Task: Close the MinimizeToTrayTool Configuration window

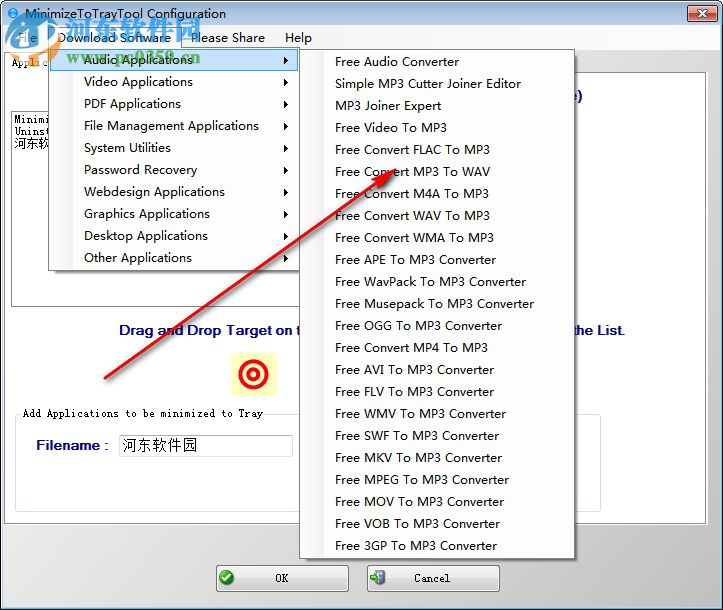Action: (x=702, y=13)
